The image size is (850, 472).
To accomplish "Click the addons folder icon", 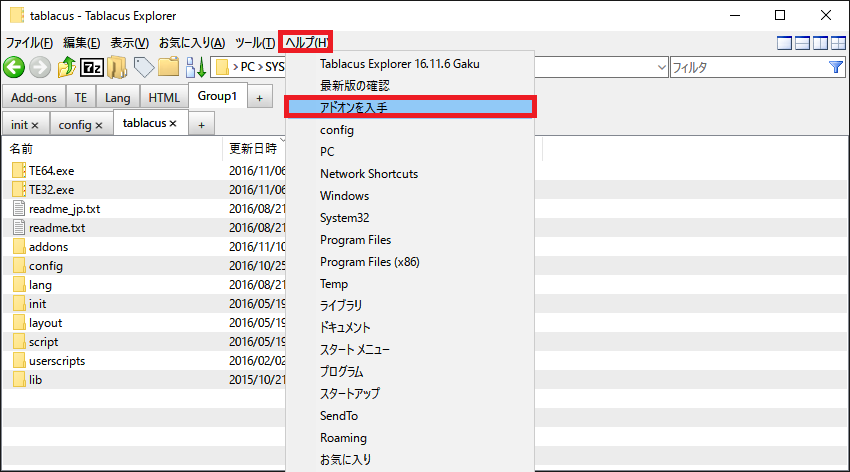I will [19, 247].
